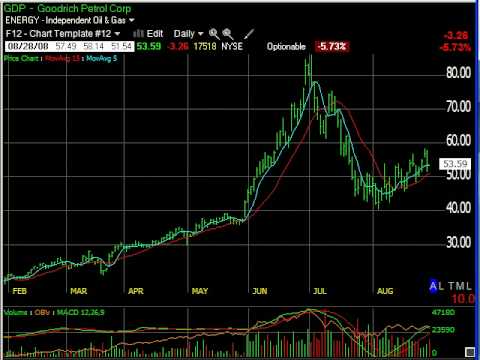Select the highlighted A scale toggle
Viewport: 480px width, 360px height.
coord(433,286)
